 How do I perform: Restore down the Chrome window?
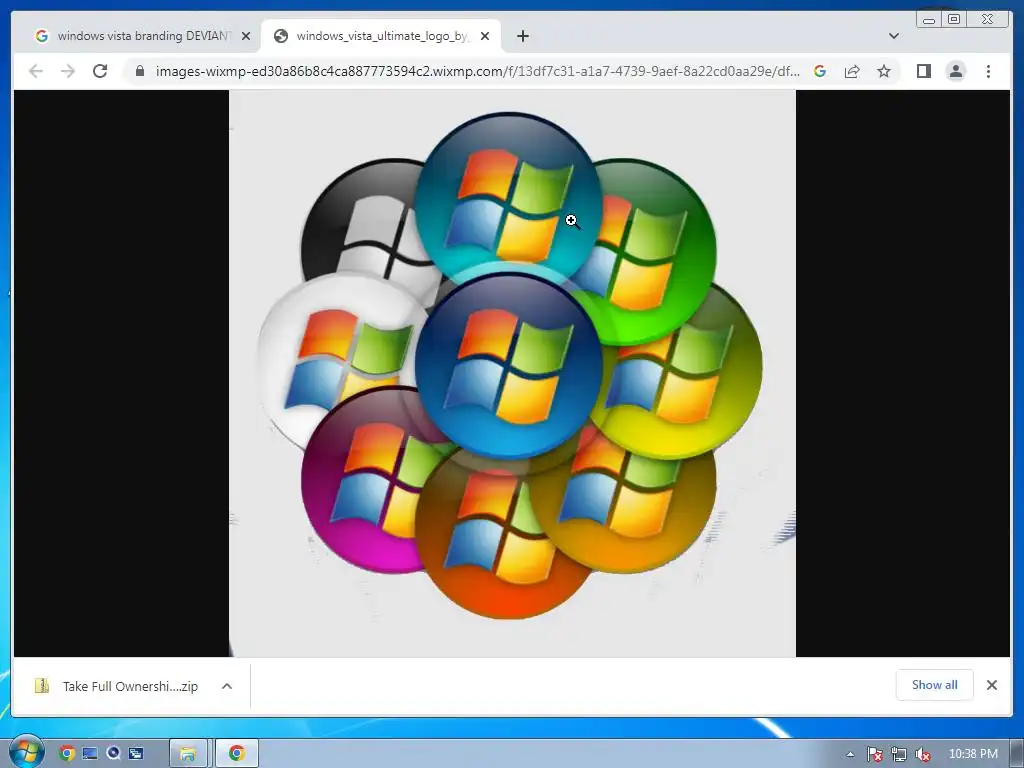click(x=953, y=20)
